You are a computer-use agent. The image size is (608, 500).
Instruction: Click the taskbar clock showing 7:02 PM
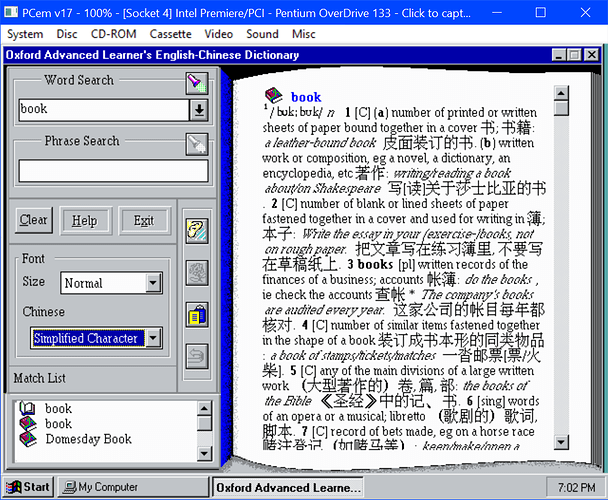click(x=576, y=487)
